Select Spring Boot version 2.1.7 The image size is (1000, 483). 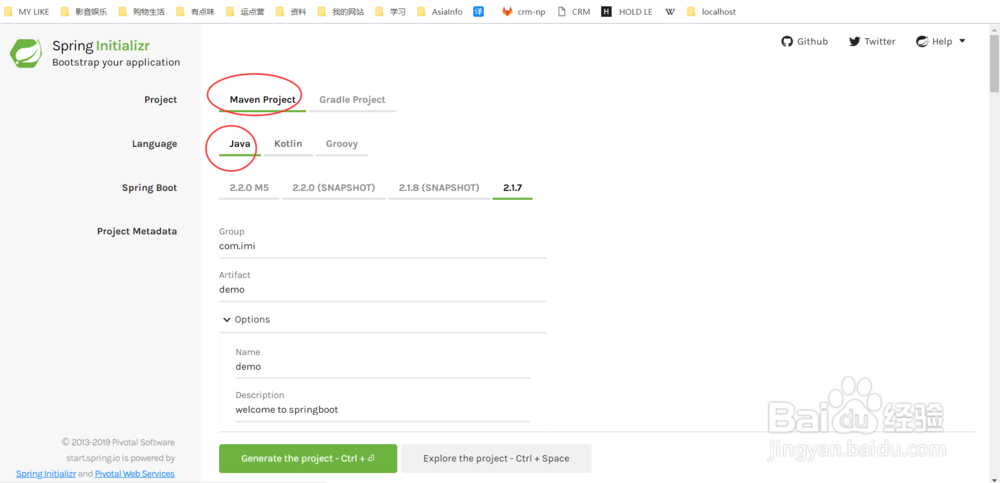(512, 188)
